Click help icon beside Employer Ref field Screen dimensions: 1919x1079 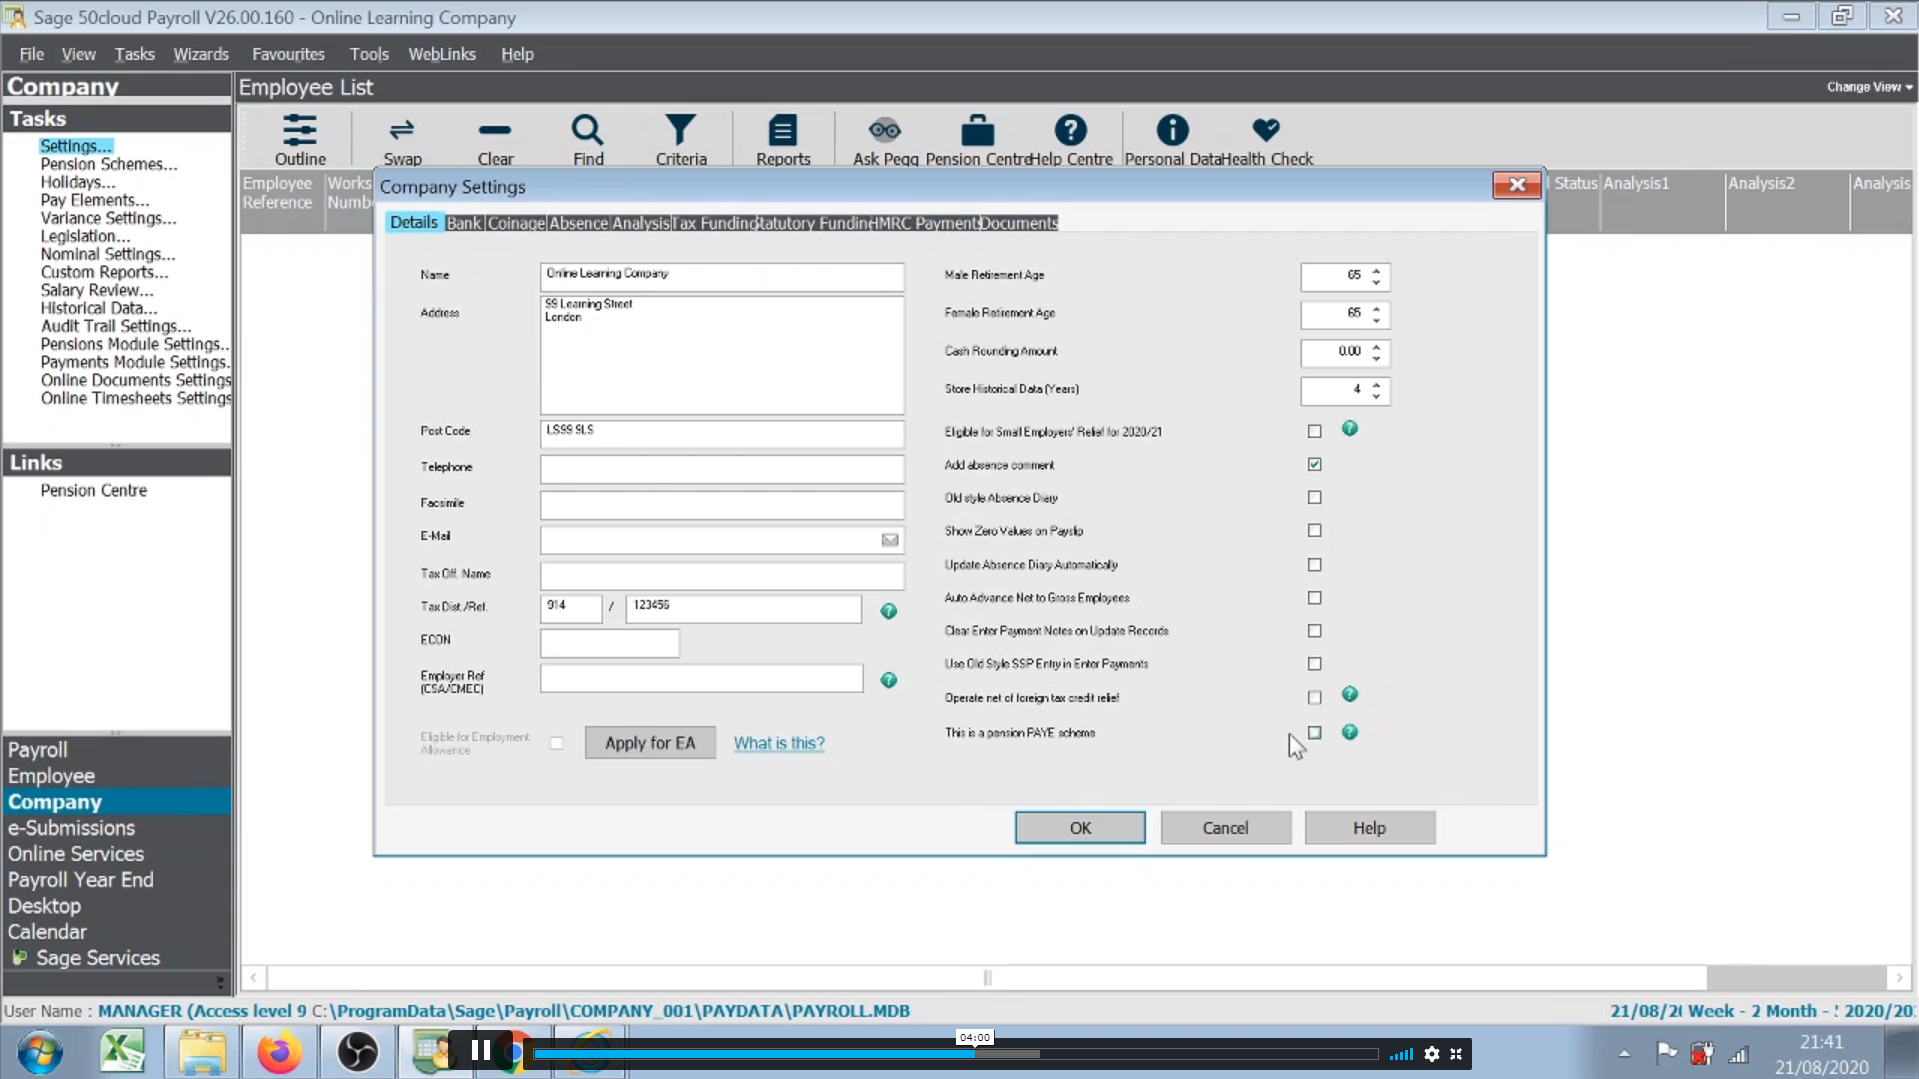(x=888, y=680)
